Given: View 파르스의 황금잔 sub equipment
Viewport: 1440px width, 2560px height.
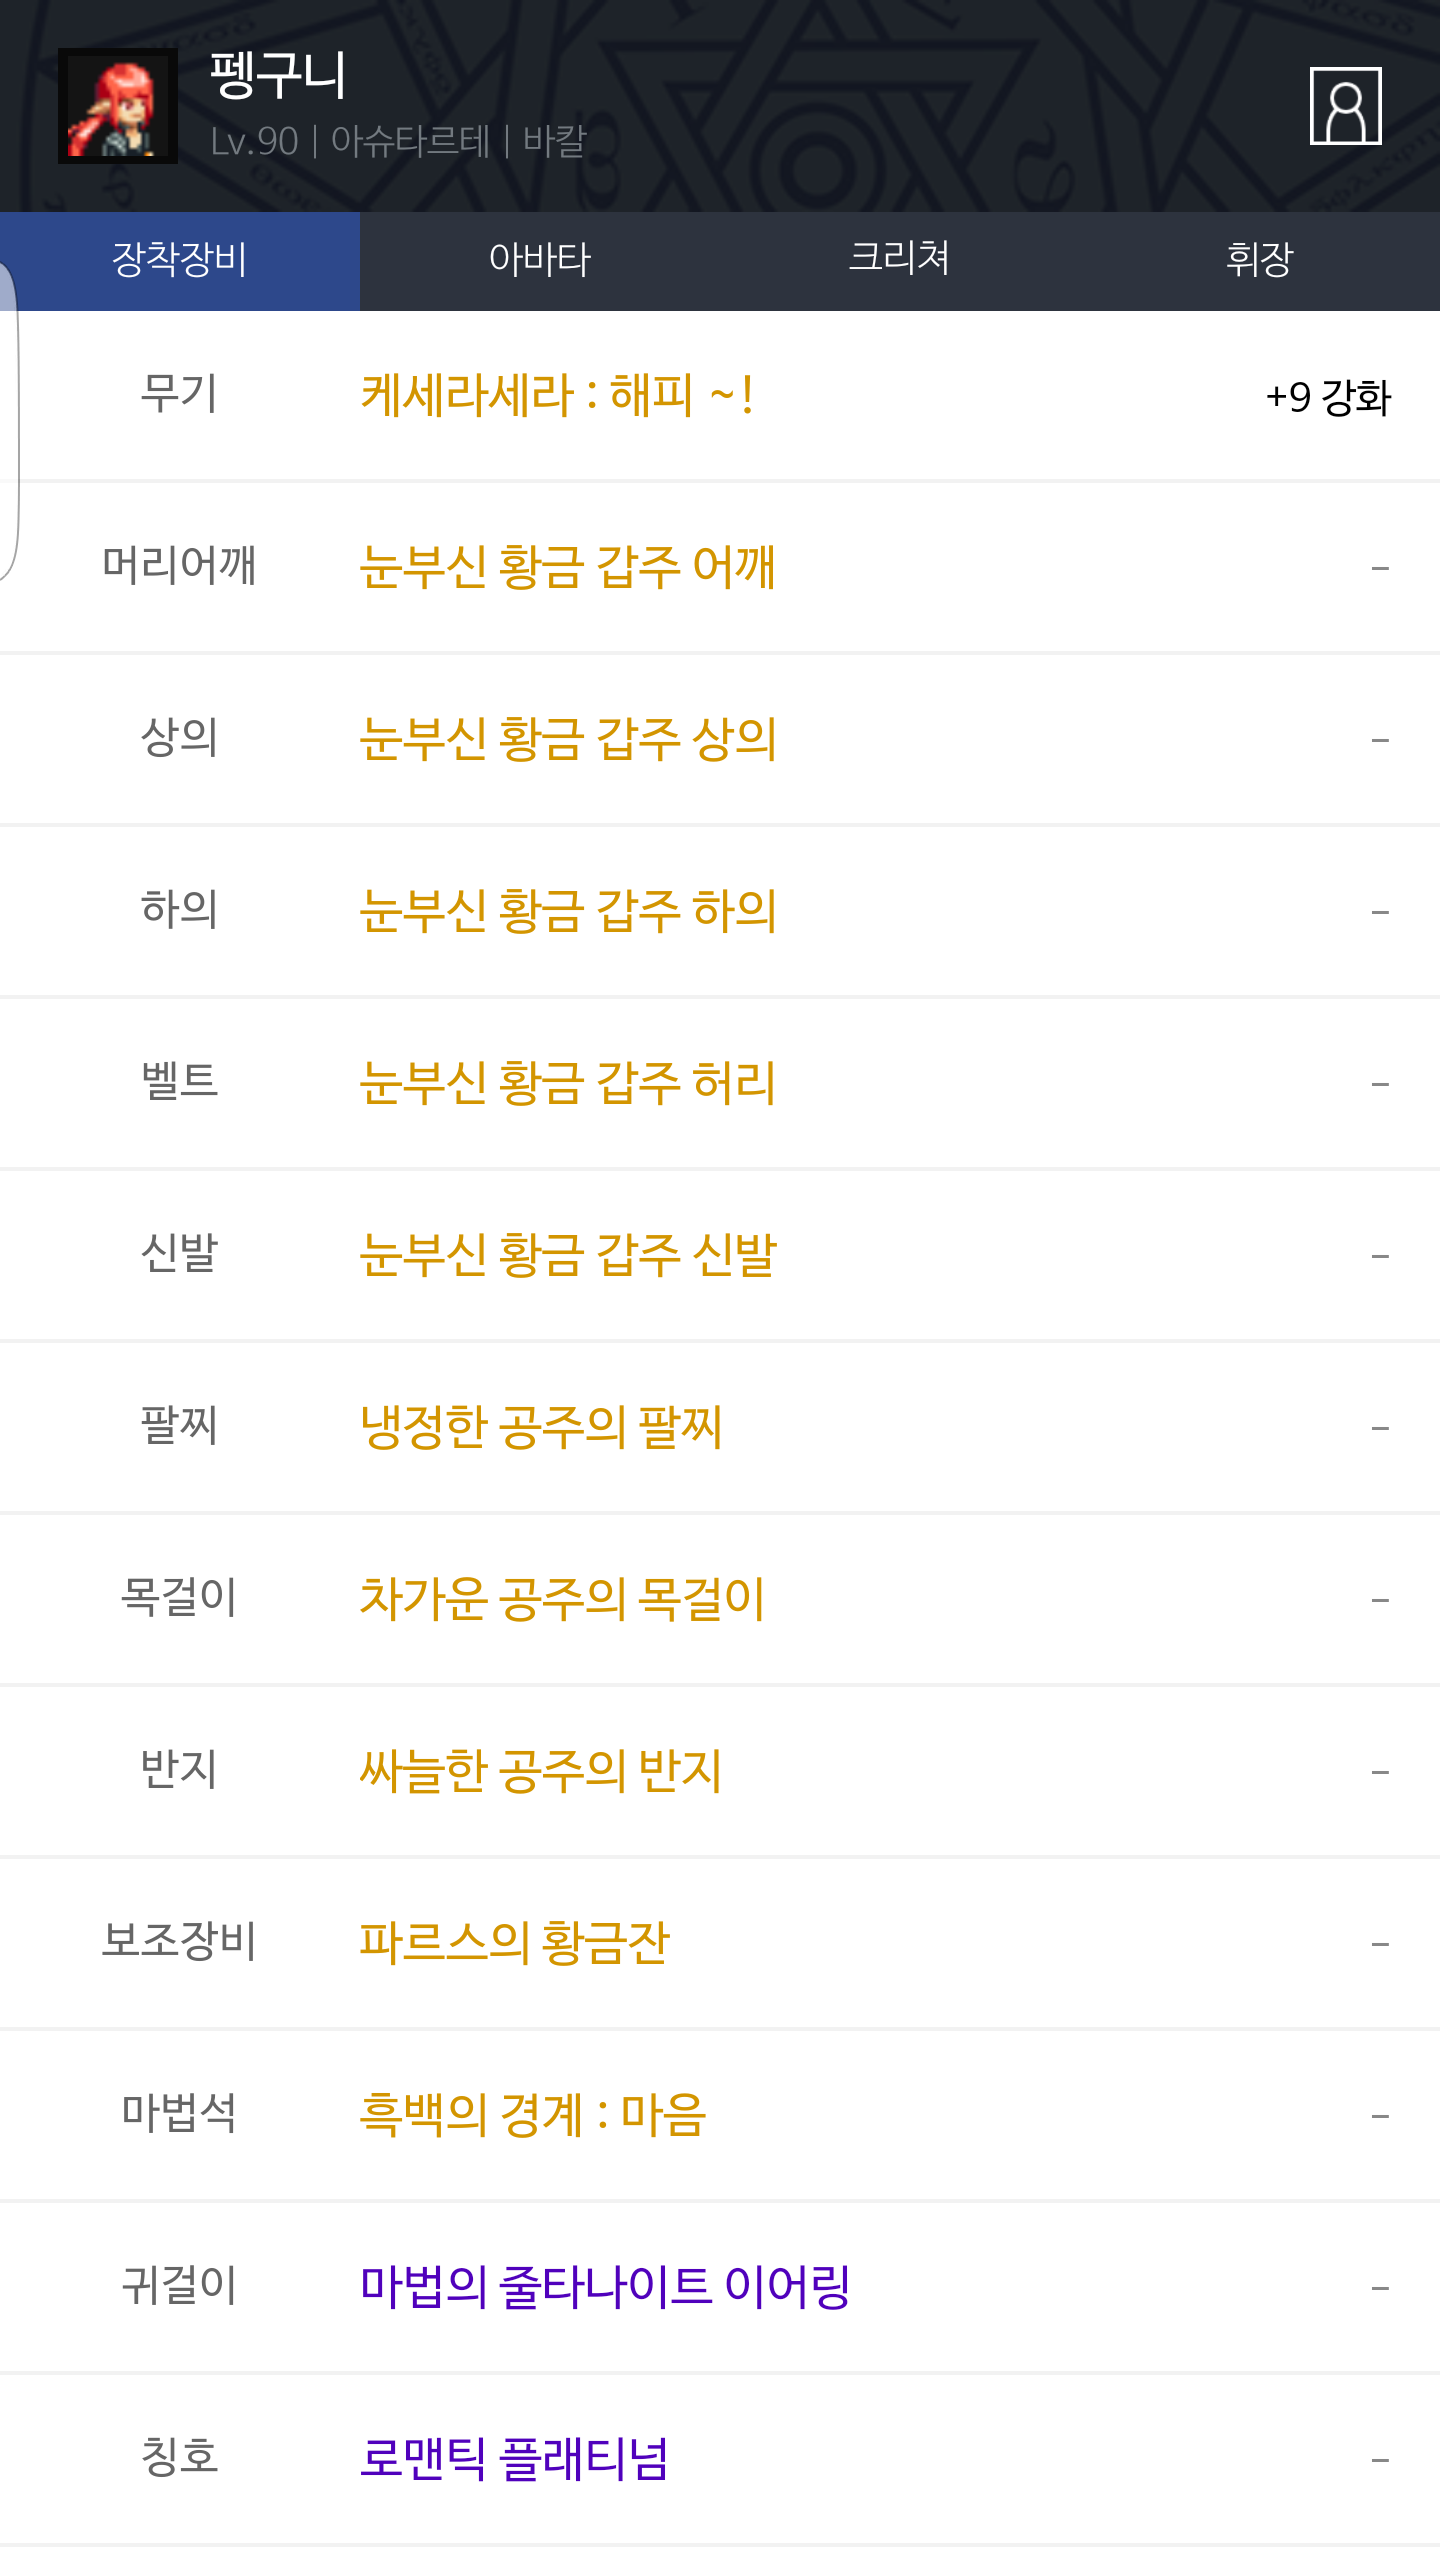Looking at the screenshot, I should click(x=514, y=1943).
